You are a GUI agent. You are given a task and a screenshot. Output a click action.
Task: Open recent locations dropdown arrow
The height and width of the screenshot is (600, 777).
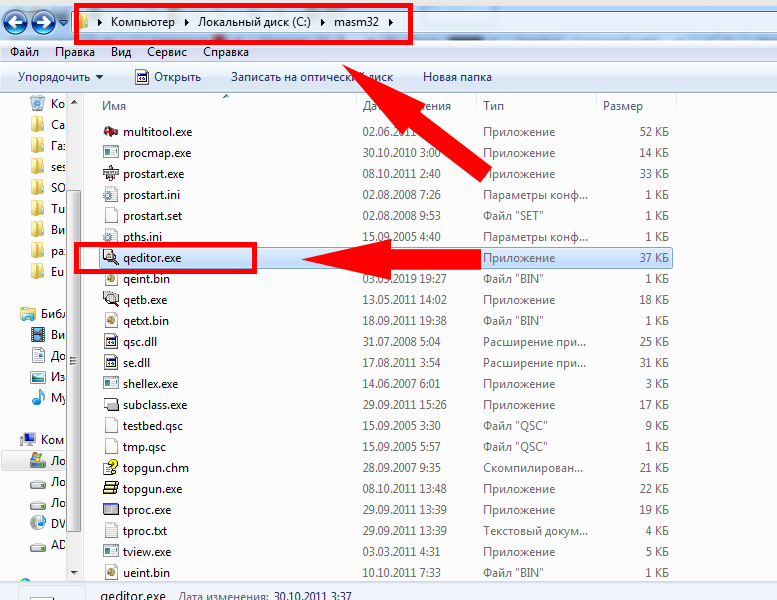tap(65, 21)
